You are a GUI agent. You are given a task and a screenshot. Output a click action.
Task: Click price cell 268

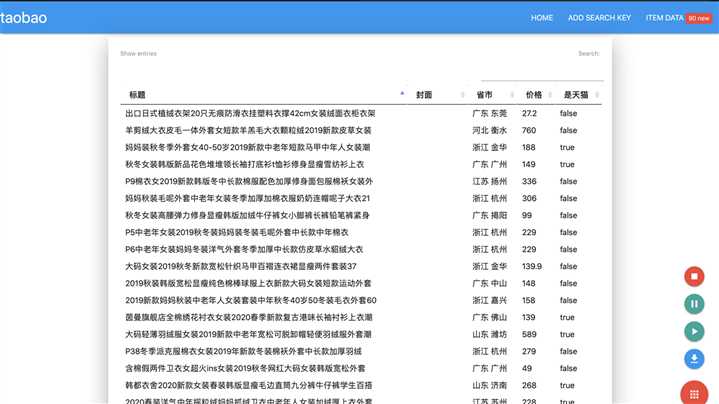[529, 385]
